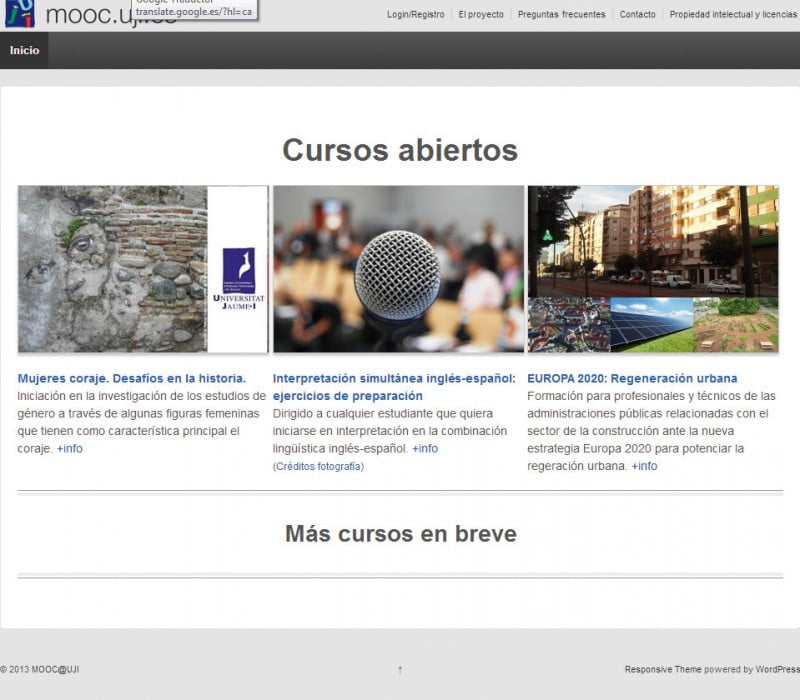Image resolution: width=800 pixels, height=700 pixels.
Task: Select the Inicio navigation tab
Action: 22,50
